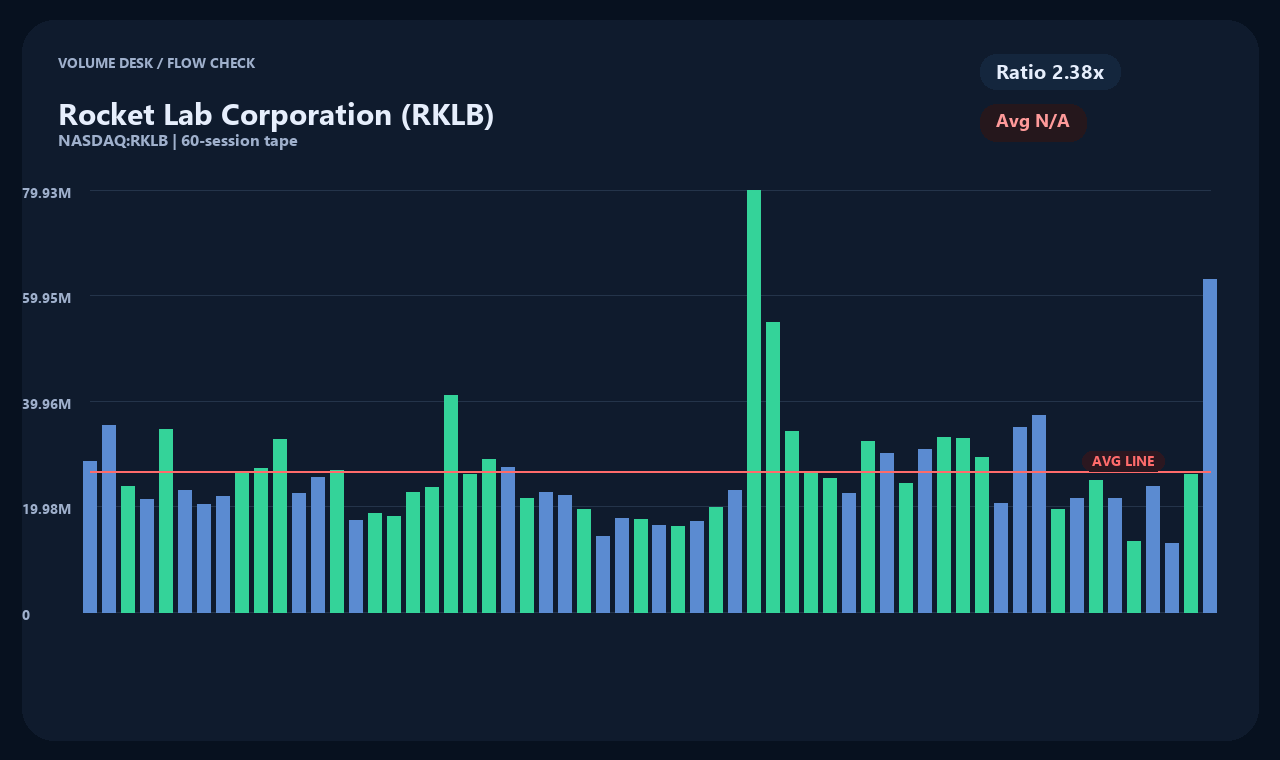Click the Ratio 2.38x badge
Image resolution: width=1280 pixels, height=760 pixels.
[x=1050, y=72]
